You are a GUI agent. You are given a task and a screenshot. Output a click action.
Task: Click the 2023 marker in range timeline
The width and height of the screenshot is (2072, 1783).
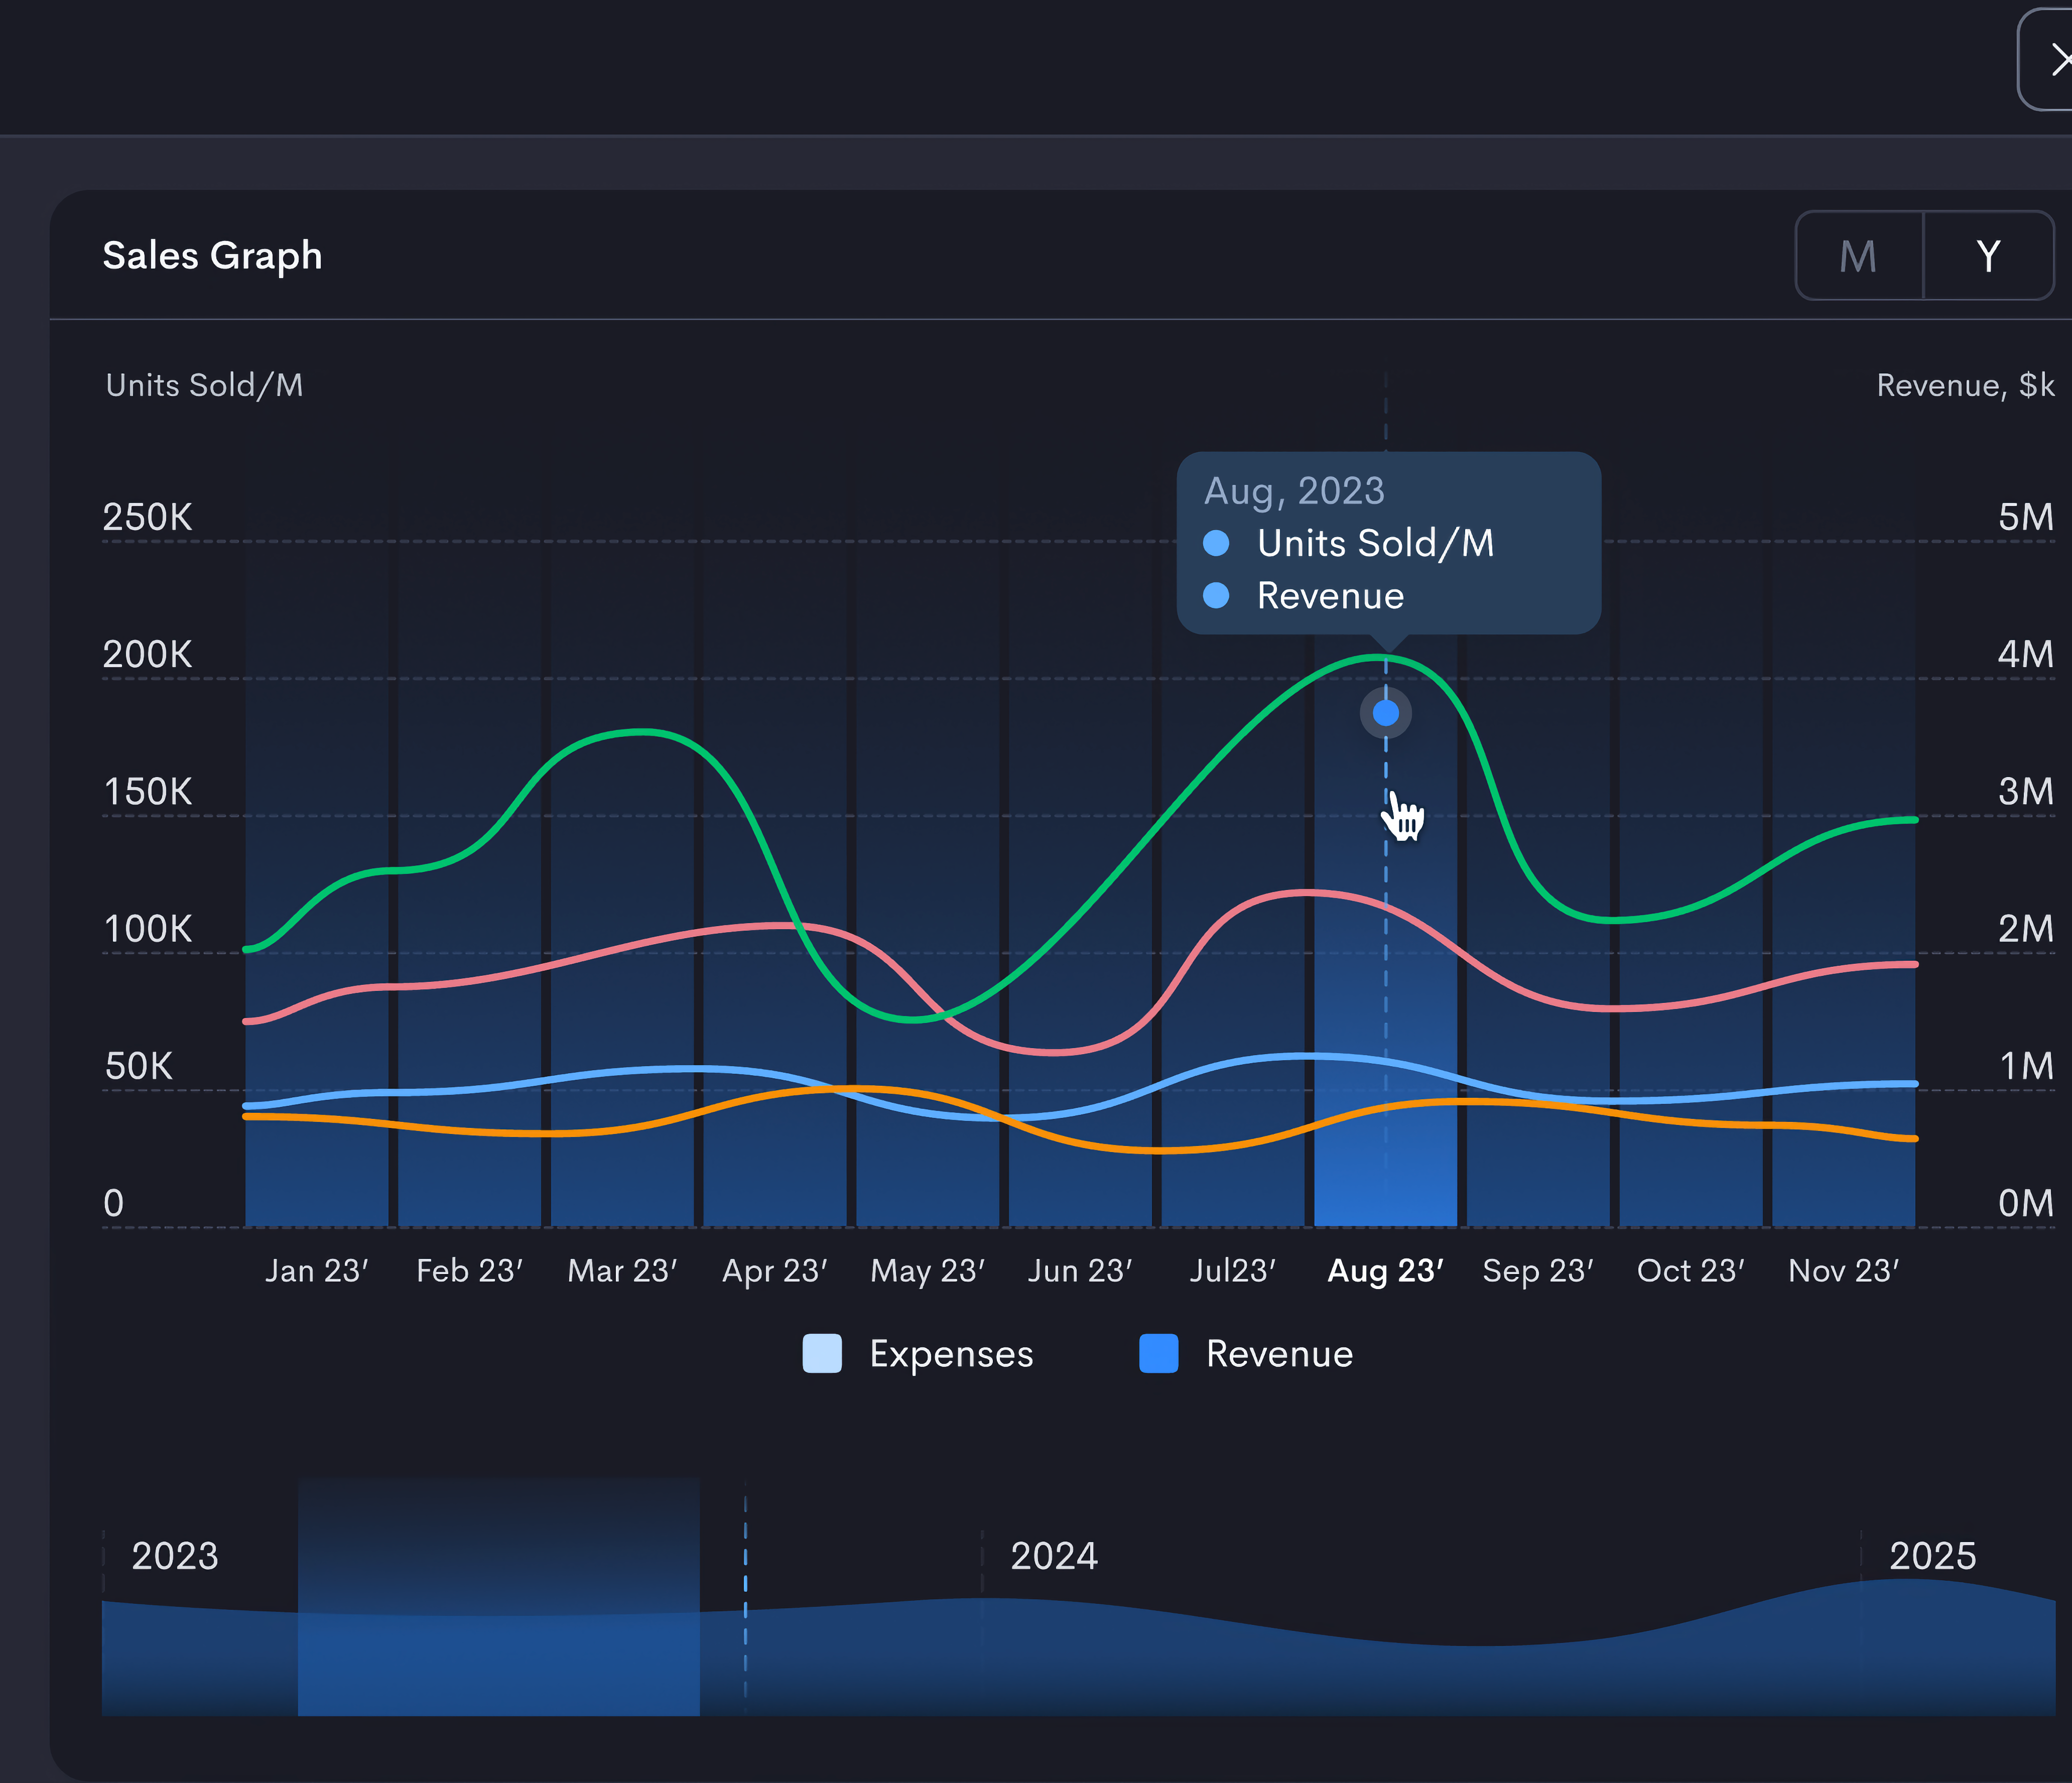(175, 1556)
